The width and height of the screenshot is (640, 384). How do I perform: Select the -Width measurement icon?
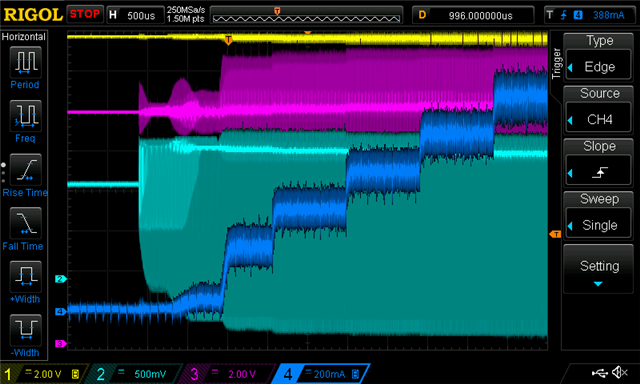pyautogui.click(x=25, y=330)
